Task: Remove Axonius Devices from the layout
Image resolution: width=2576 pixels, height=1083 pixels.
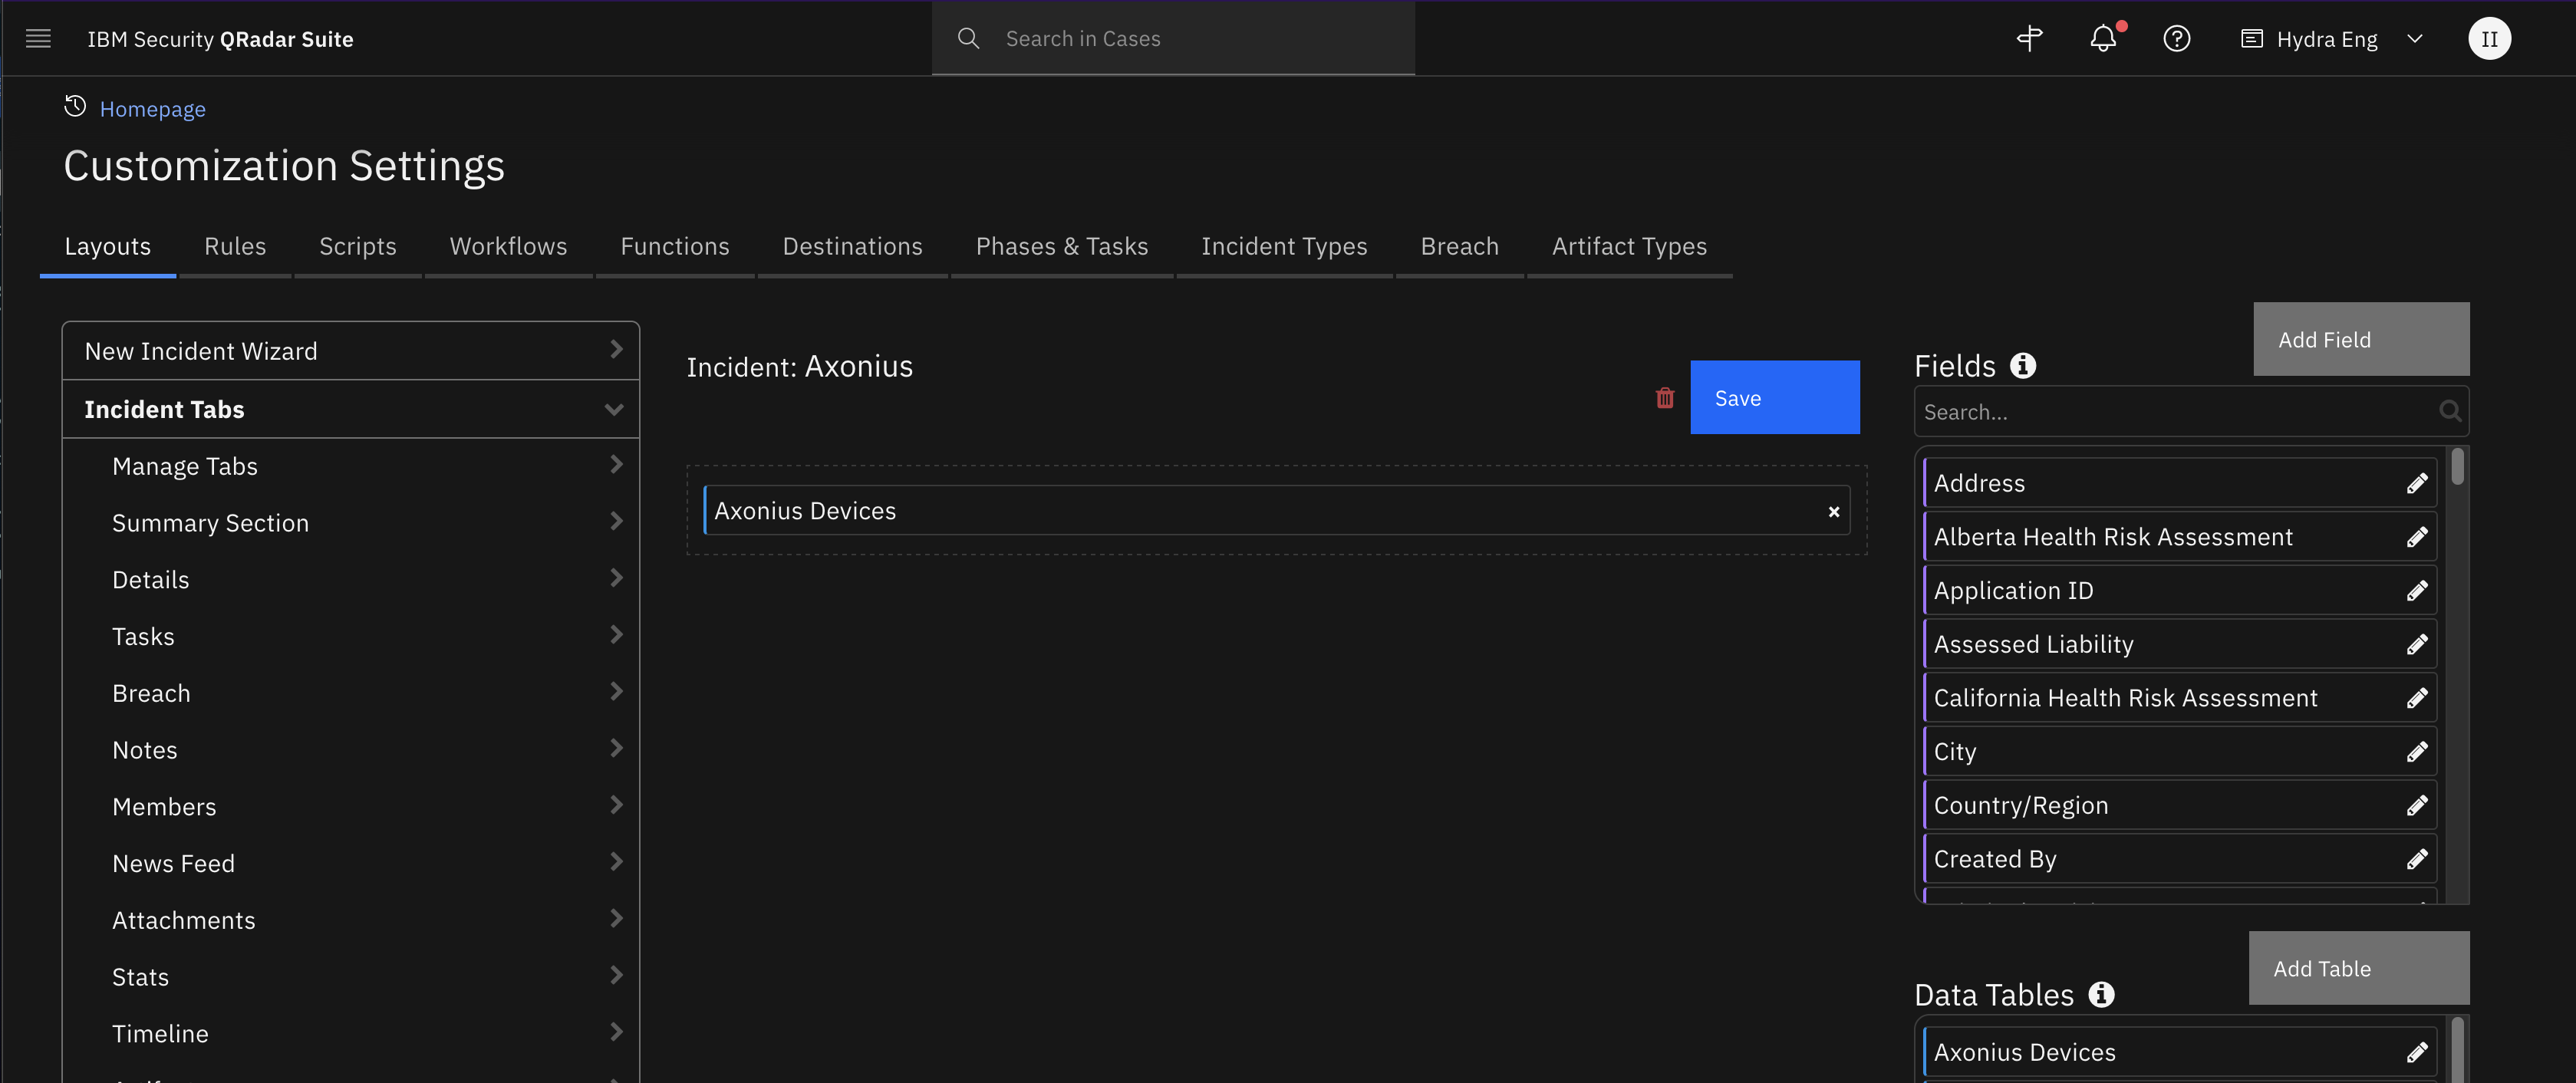Action: point(1834,512)
